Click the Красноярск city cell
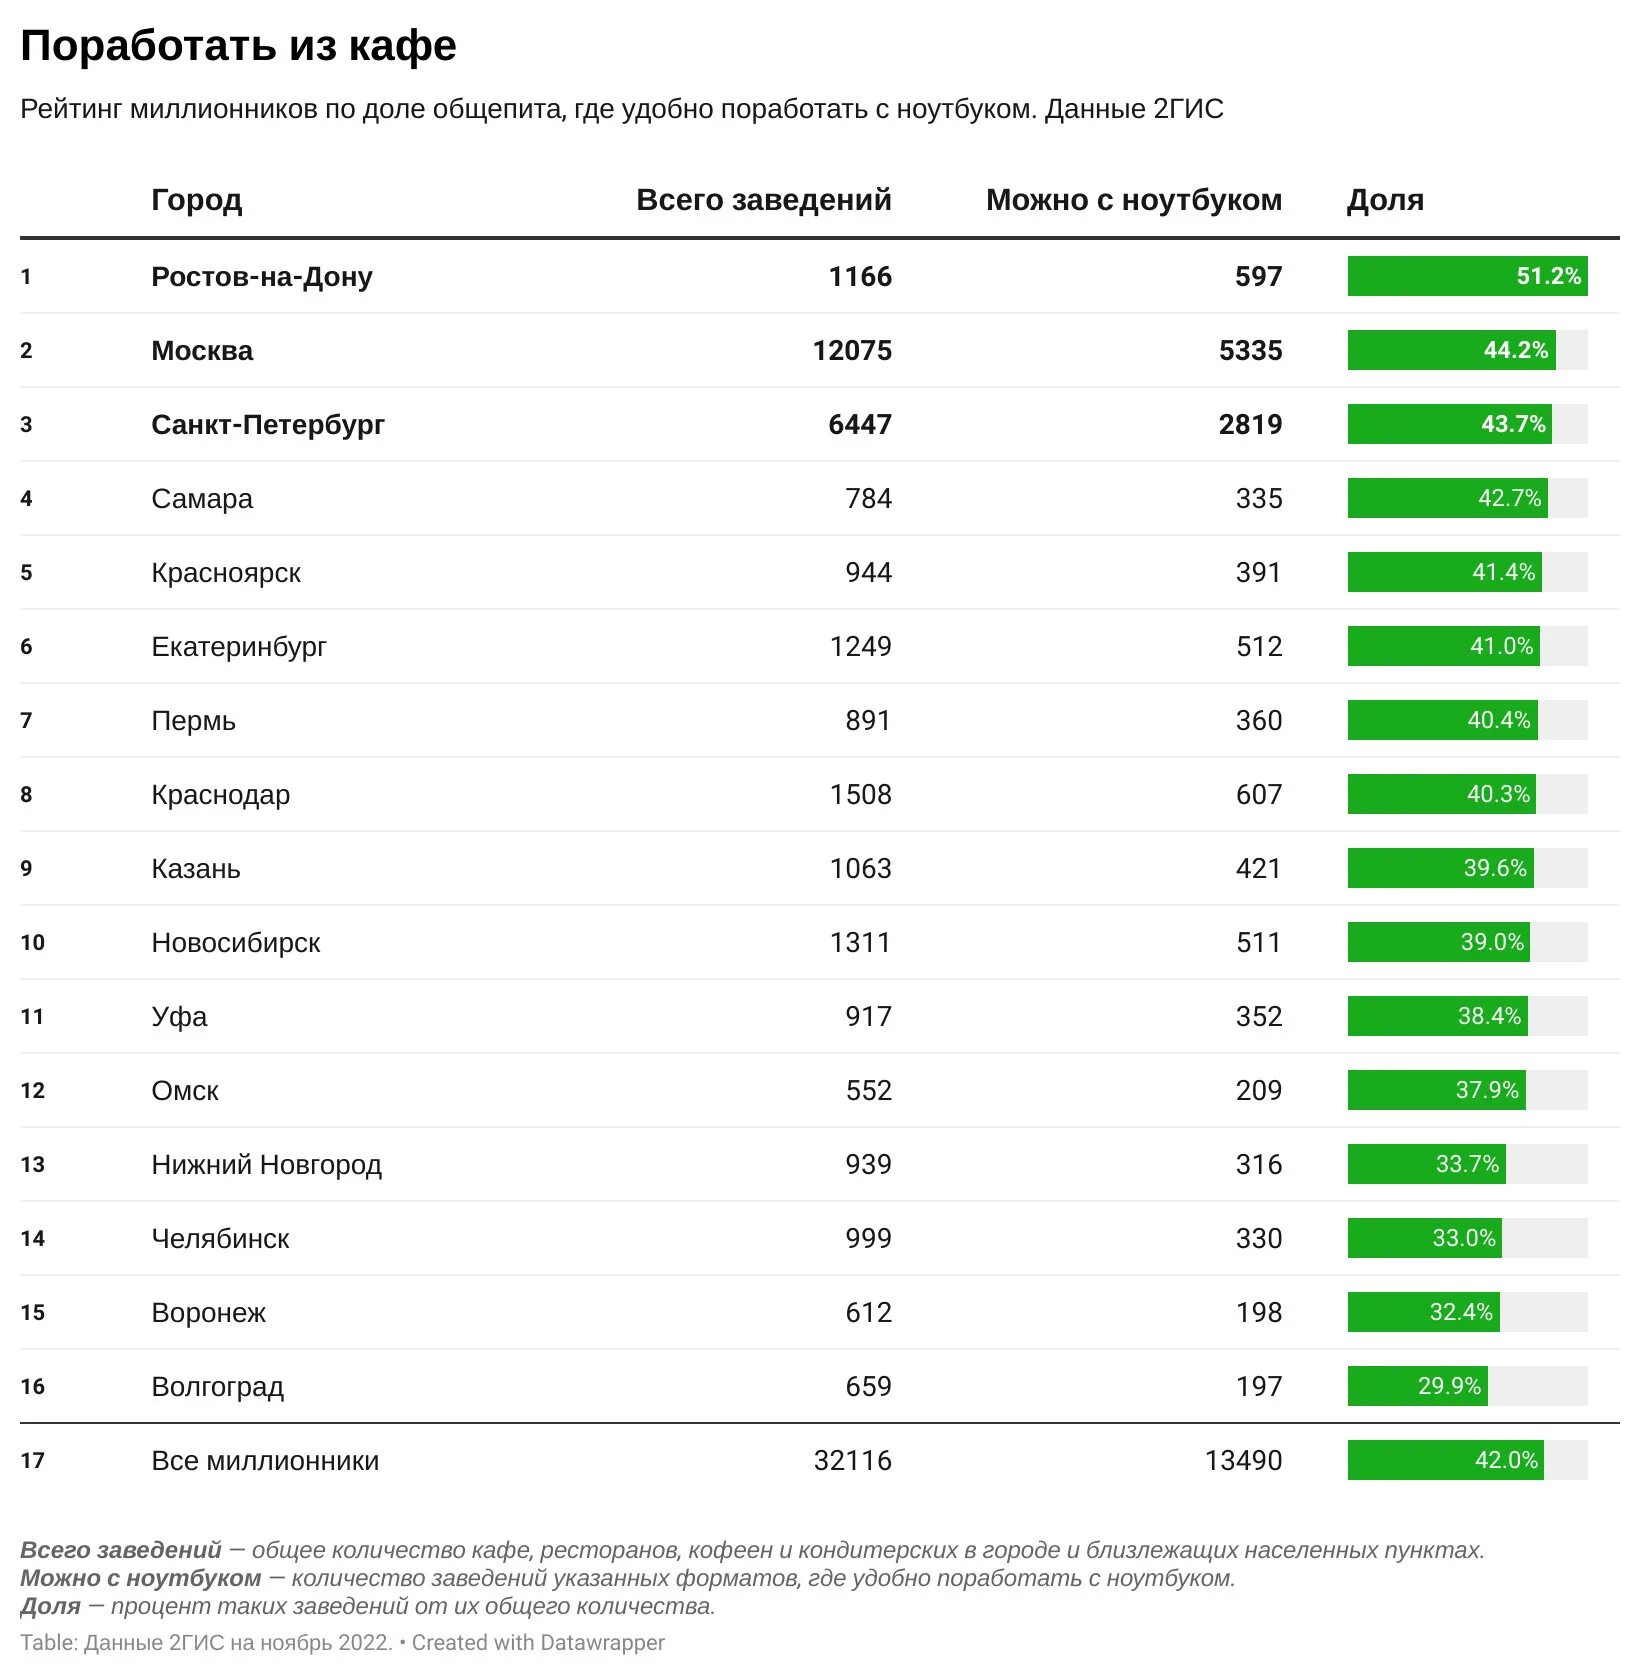 (226, 573)
